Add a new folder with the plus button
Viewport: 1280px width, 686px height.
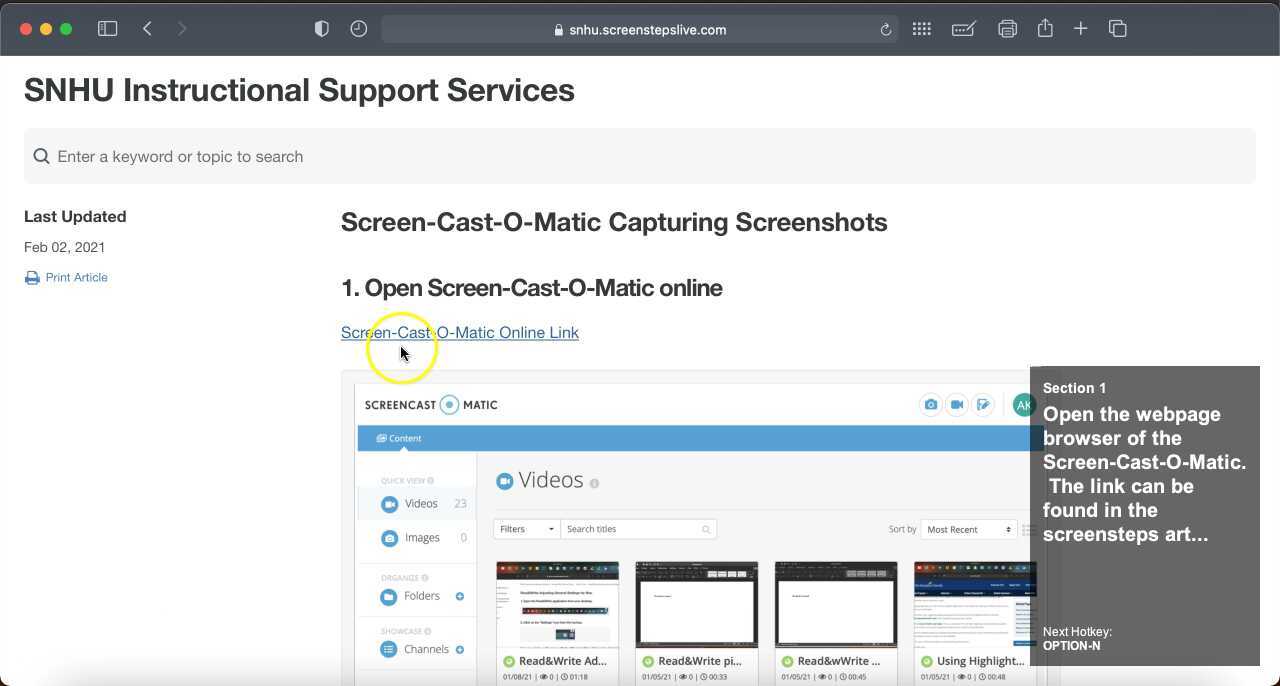(459, 596)
